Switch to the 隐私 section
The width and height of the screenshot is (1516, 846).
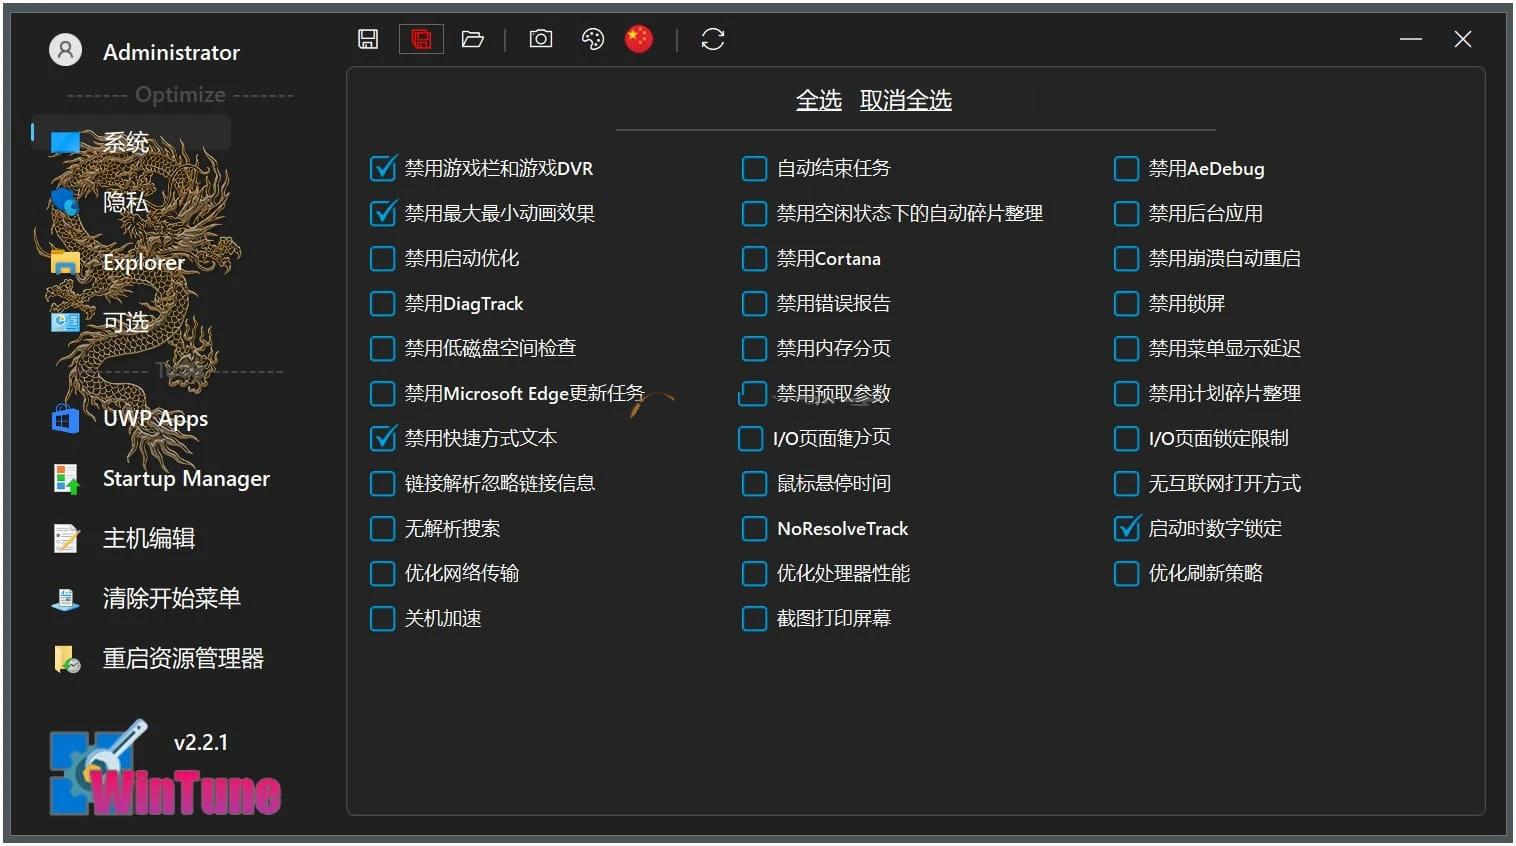[124, 202]
